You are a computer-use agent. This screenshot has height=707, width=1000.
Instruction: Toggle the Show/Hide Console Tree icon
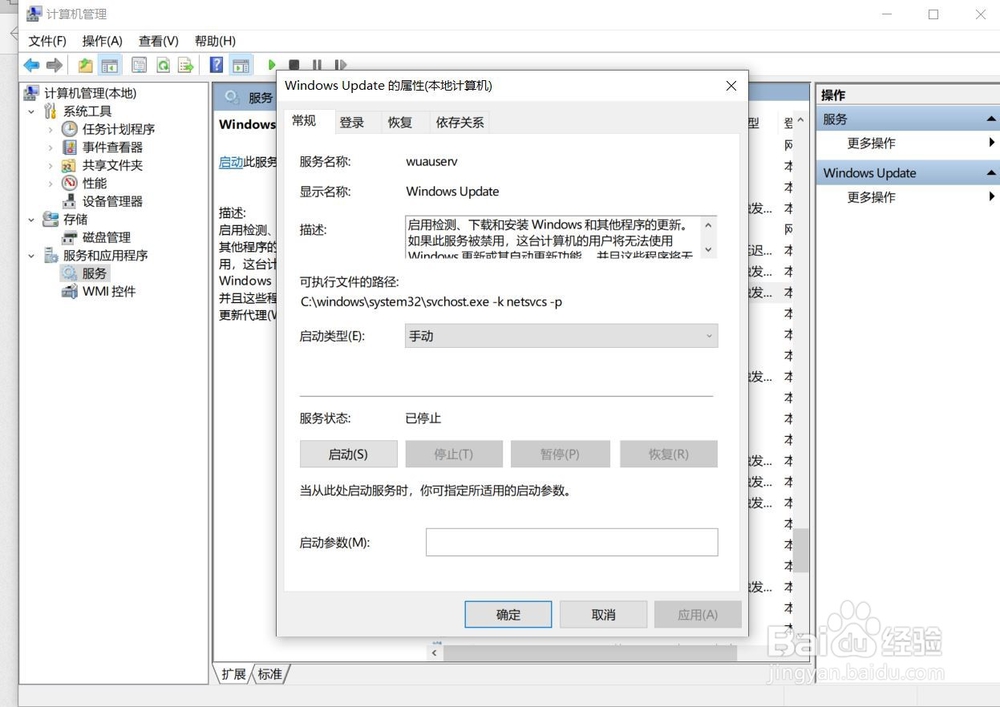coord(110,65)
